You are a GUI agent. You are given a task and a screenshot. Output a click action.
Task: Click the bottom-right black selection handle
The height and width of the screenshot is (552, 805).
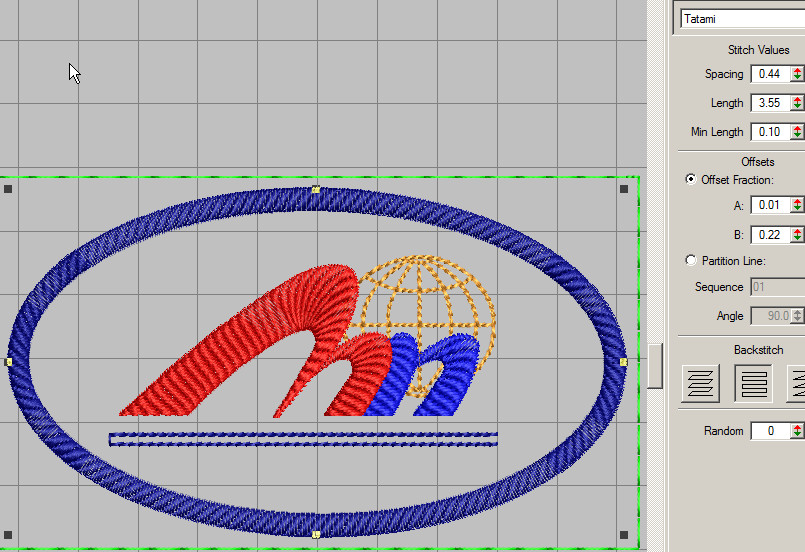point(624,535)
